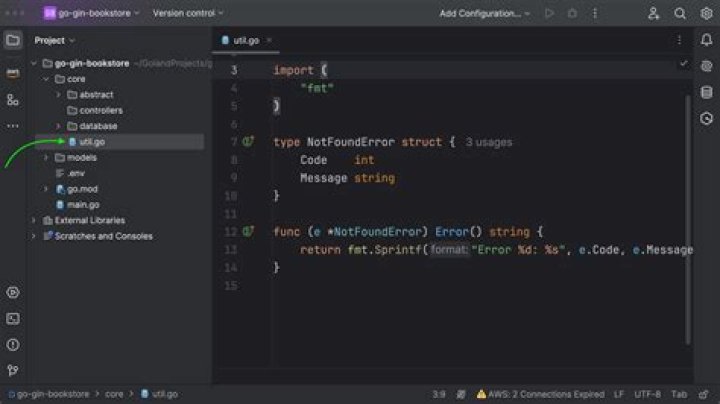Click the Search Everywhere magnifier icon
Screen dimensions: 720x404
(x=680, y=14)
